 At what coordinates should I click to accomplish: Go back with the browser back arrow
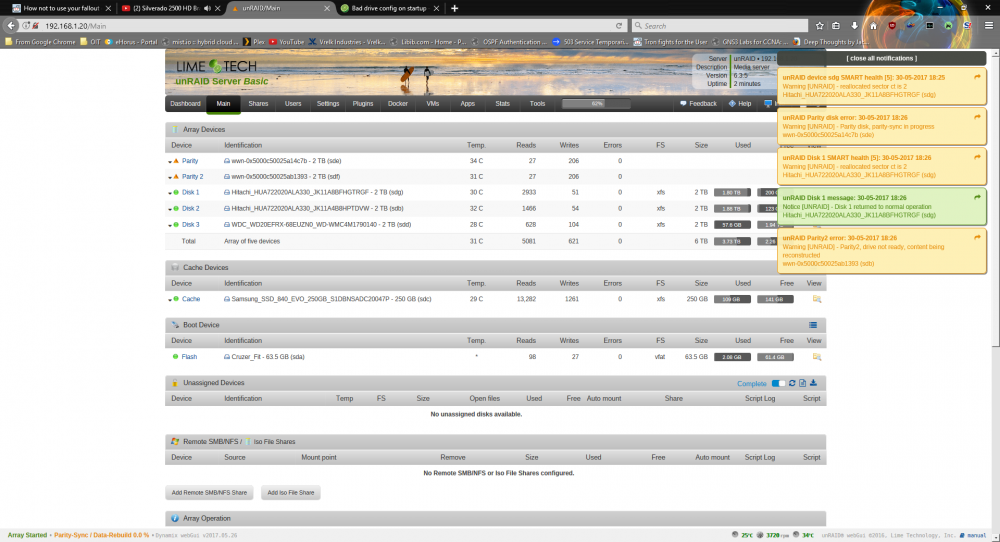tap(11, 26)
